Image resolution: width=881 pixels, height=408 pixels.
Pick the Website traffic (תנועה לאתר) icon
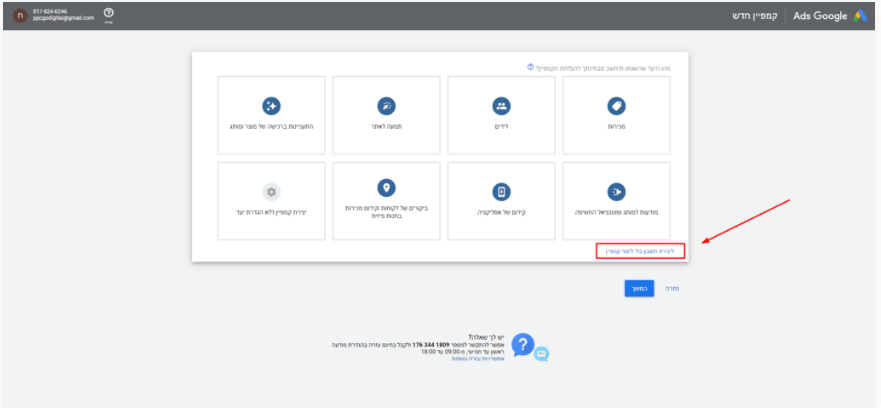(386, 106)
